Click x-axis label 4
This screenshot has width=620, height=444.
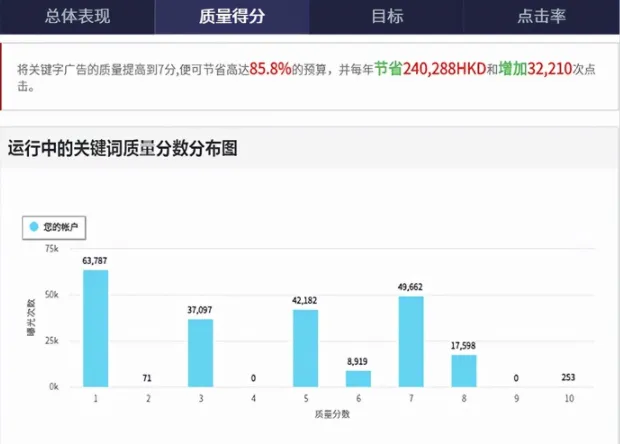click(x=253, y=399)
